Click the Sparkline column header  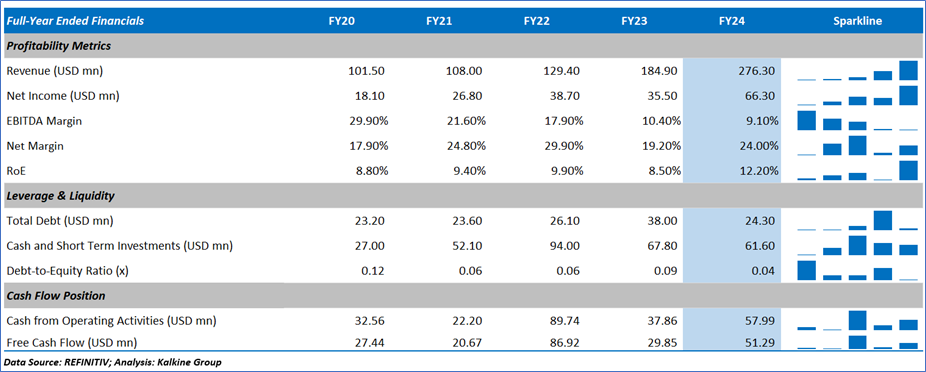857,21
